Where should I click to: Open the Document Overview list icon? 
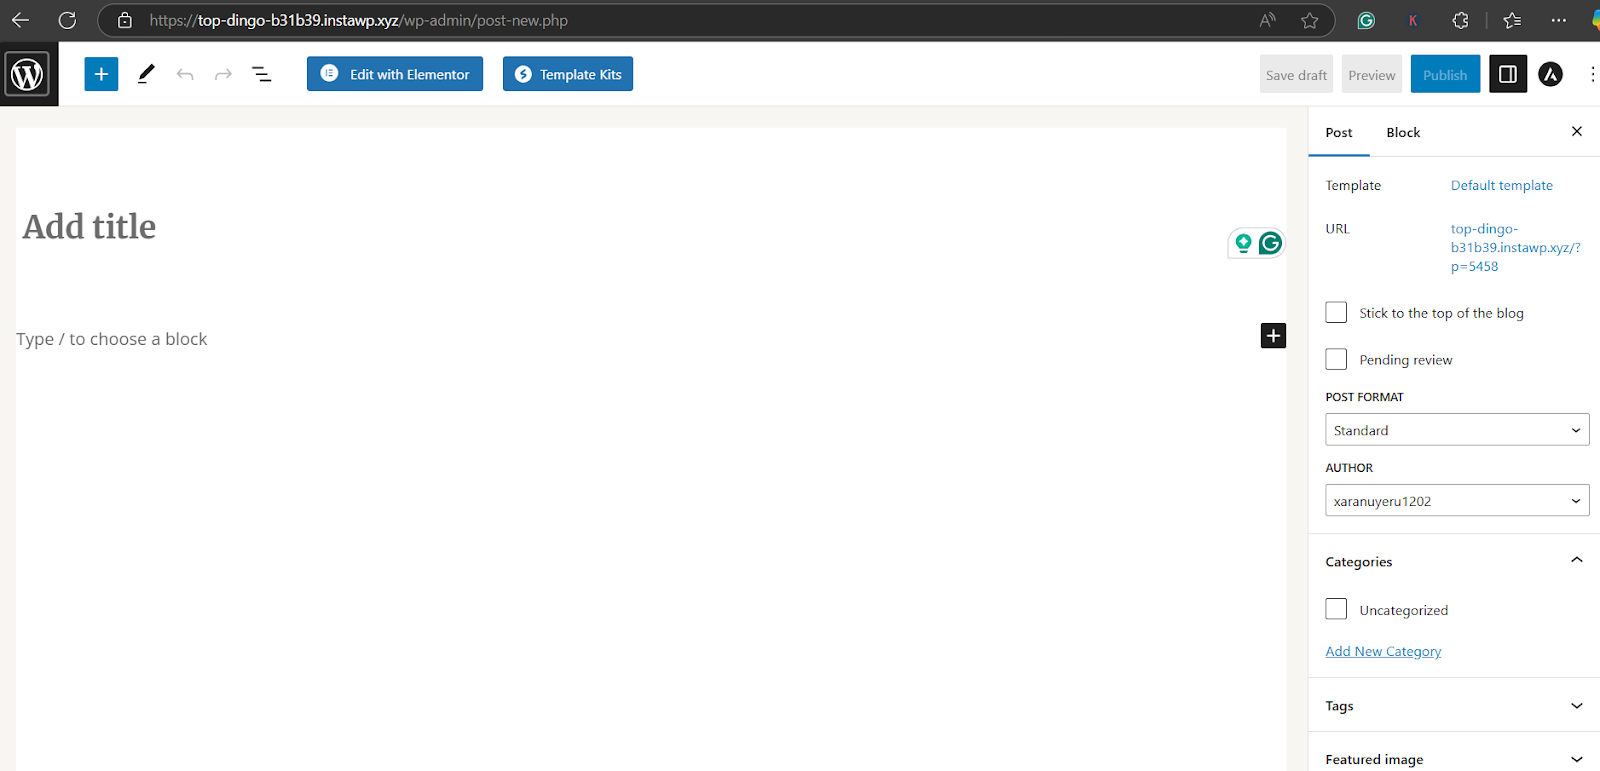click(262, 74)
